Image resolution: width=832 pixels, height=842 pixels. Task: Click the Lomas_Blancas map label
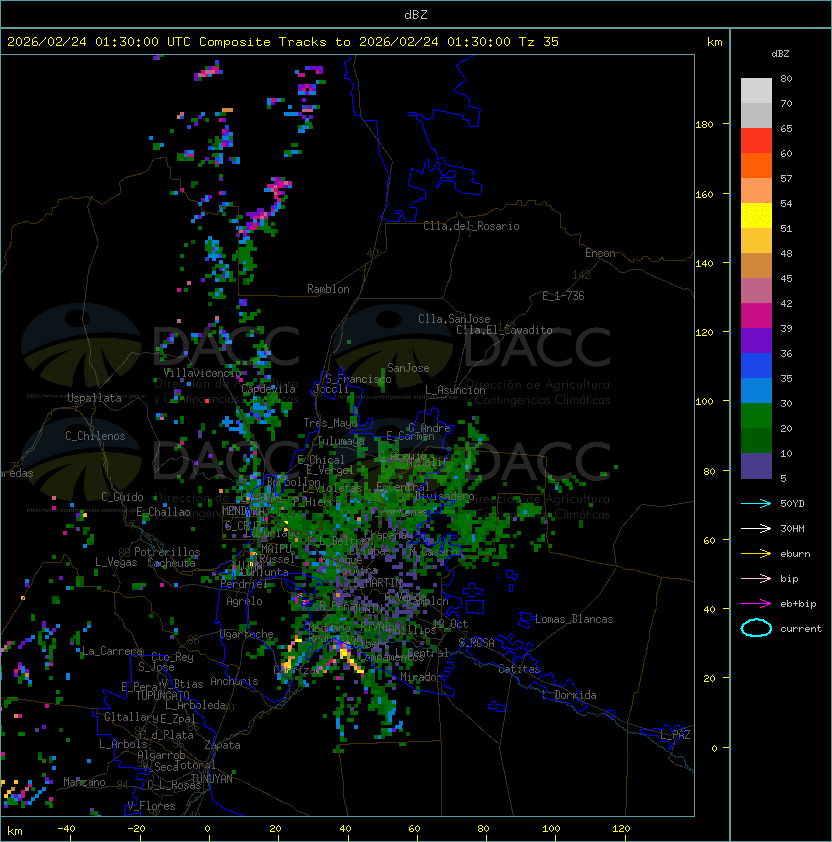coord(574,619)
